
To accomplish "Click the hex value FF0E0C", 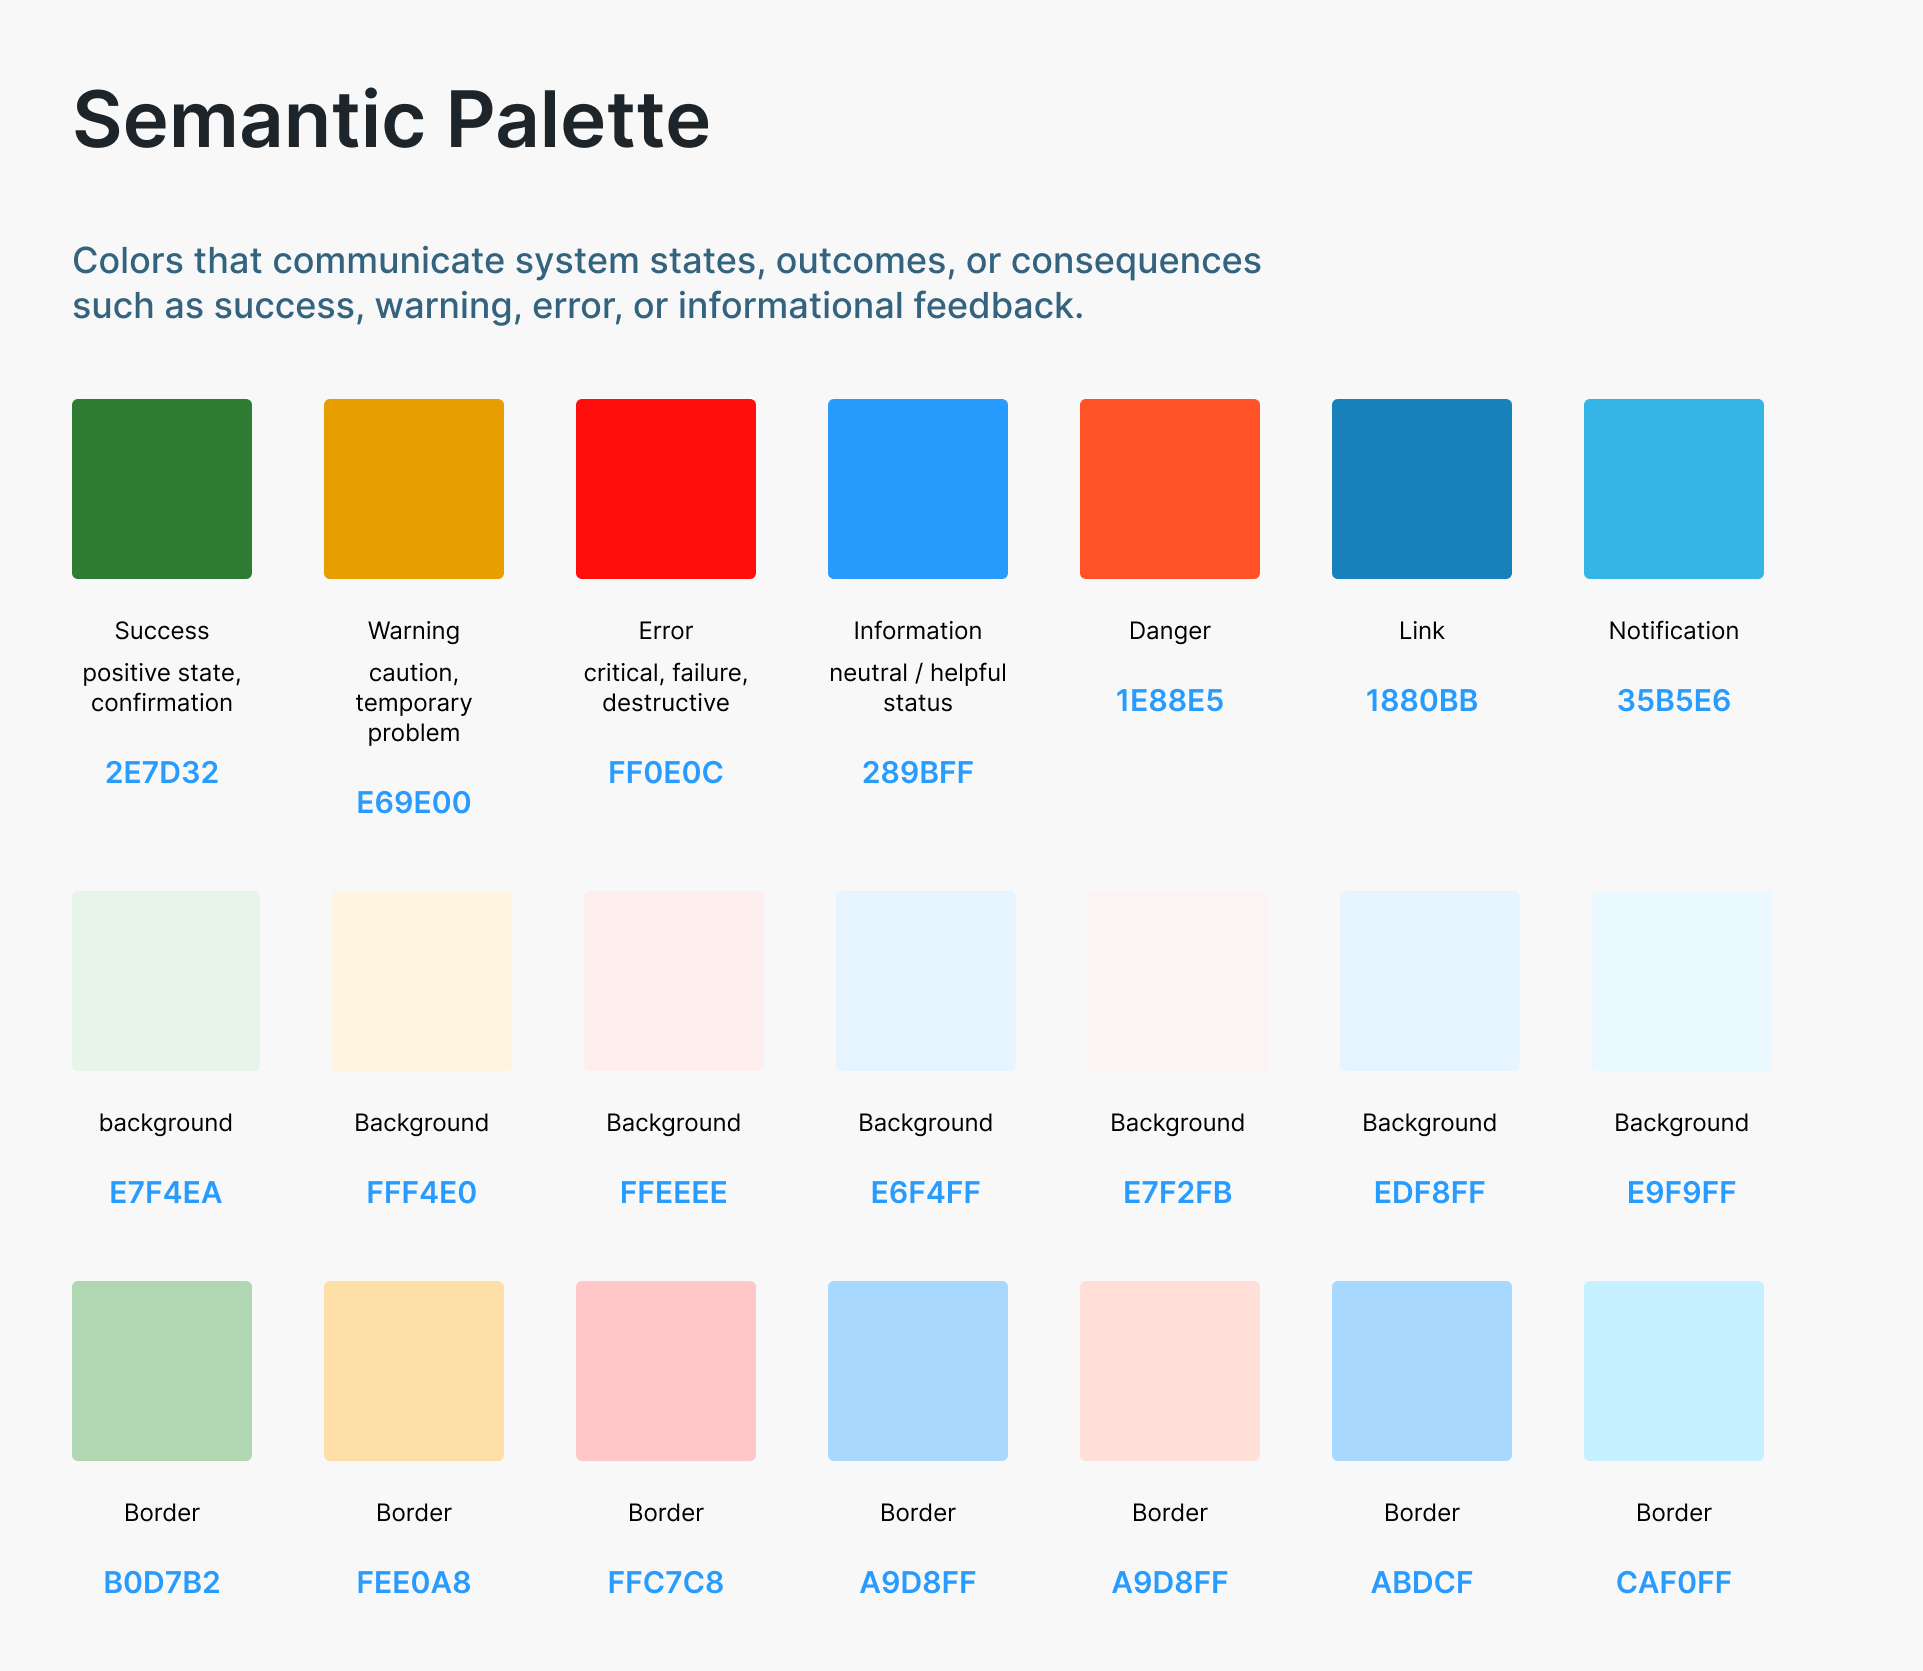I will tap(666, 773).
